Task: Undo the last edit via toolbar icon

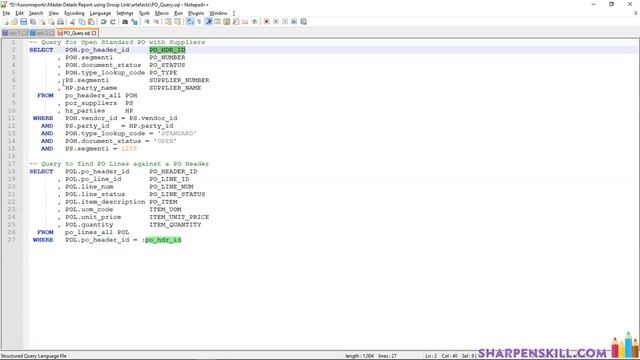Action: (x=103, y=22)
